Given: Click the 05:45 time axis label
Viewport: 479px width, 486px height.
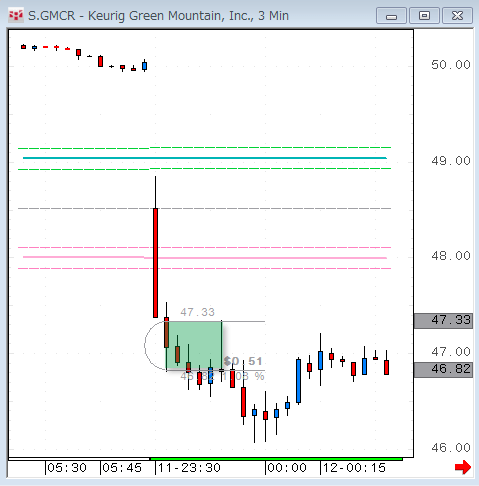Looking at the screenshot, I should pyautogui.click(x=122, y=468).
